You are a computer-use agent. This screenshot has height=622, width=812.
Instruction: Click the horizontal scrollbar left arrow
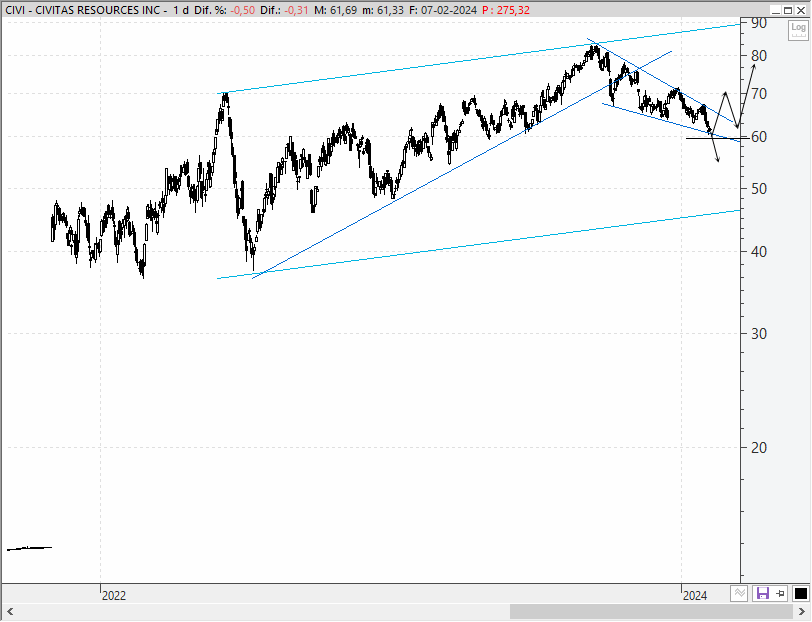click(9, 612)
